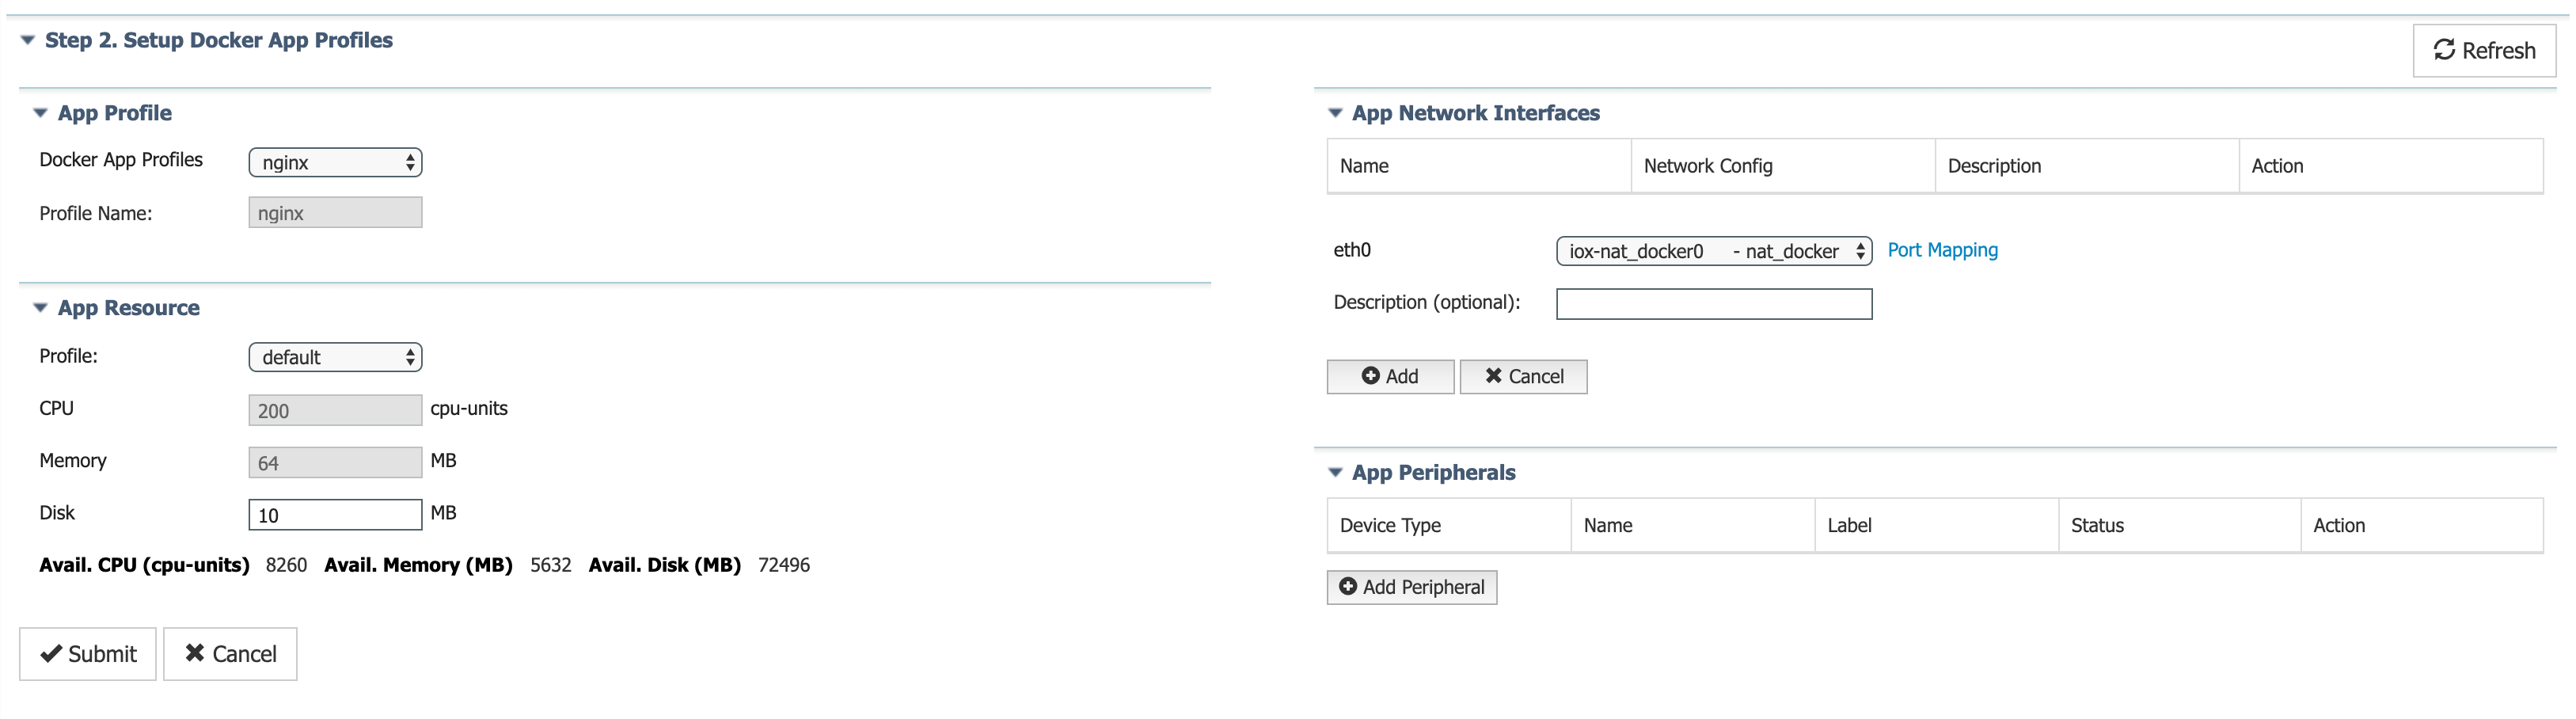Click the Add Peripheral button
The height and width of the screenshot is (719, 2576).
(x=1411, y=587)
